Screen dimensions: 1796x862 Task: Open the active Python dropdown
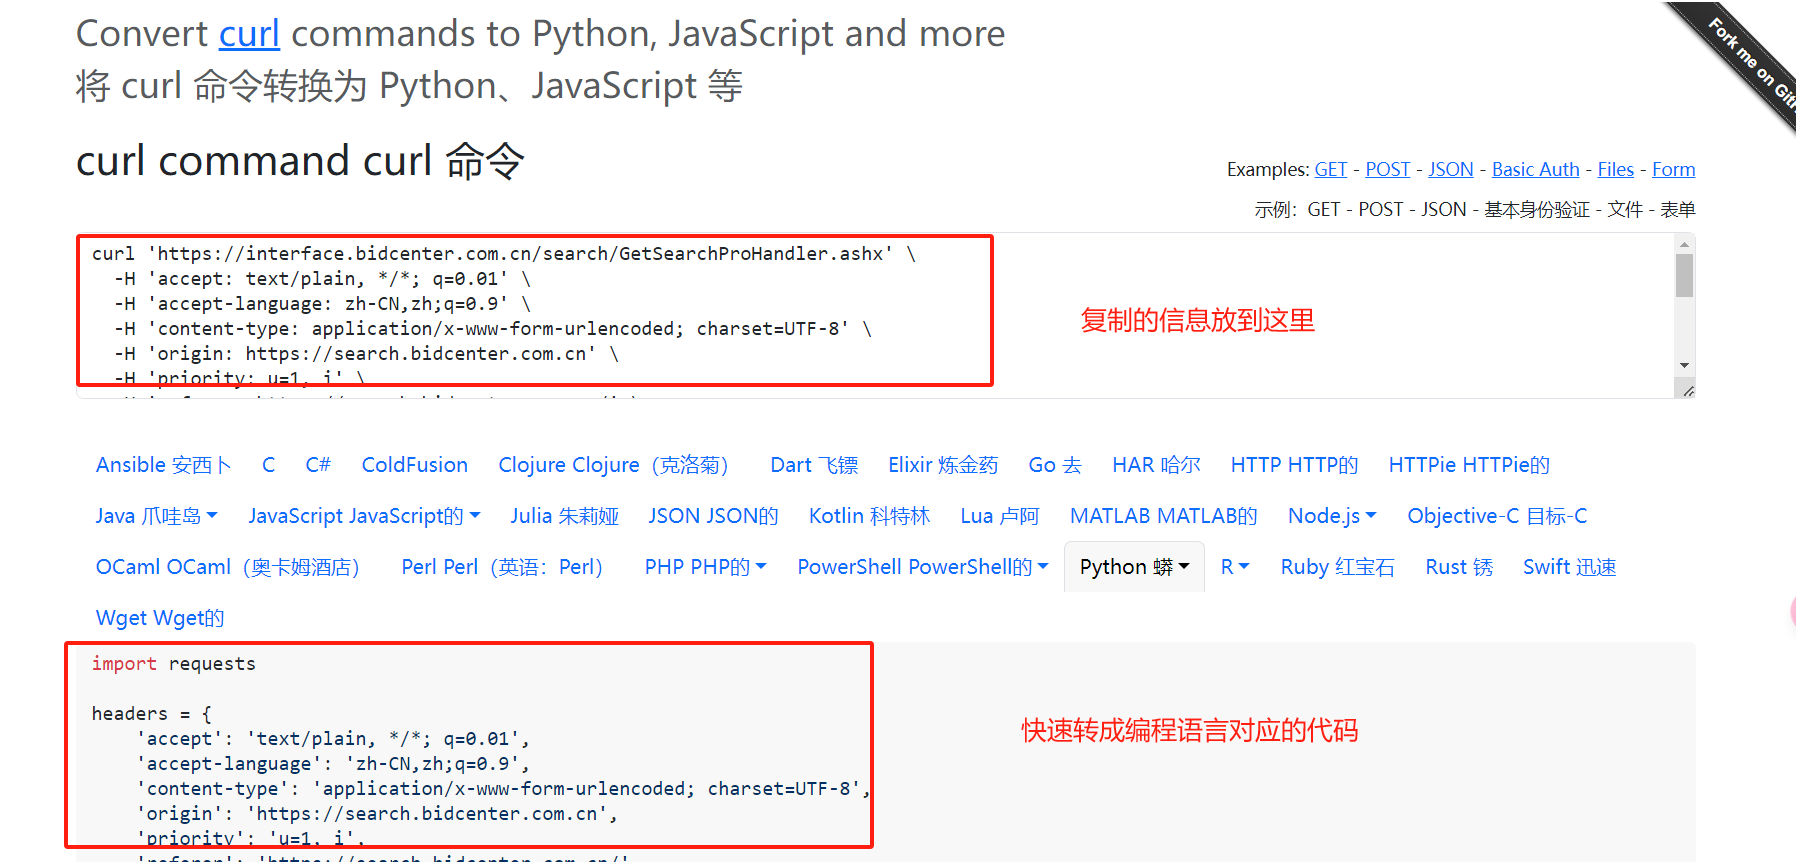(x=1135, y=567)
